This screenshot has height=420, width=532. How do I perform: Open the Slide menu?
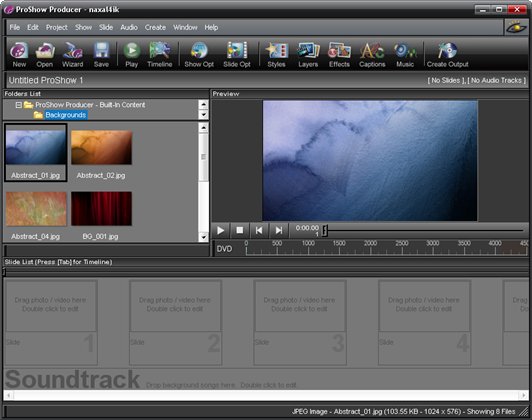(106, 27)
